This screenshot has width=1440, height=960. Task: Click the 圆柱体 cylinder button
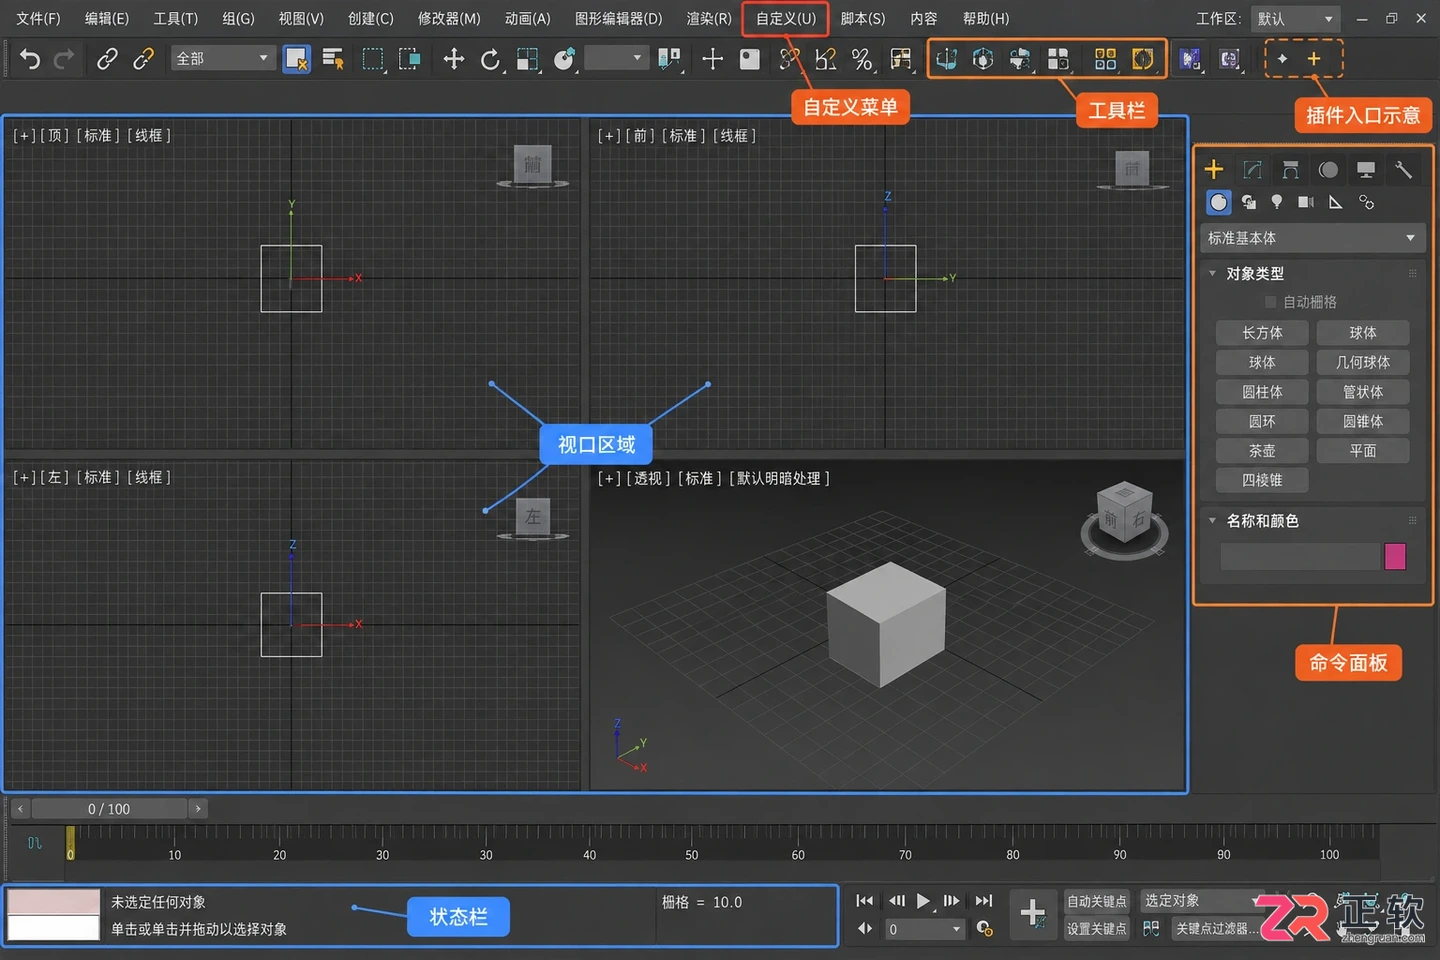tap(1262, 392)
